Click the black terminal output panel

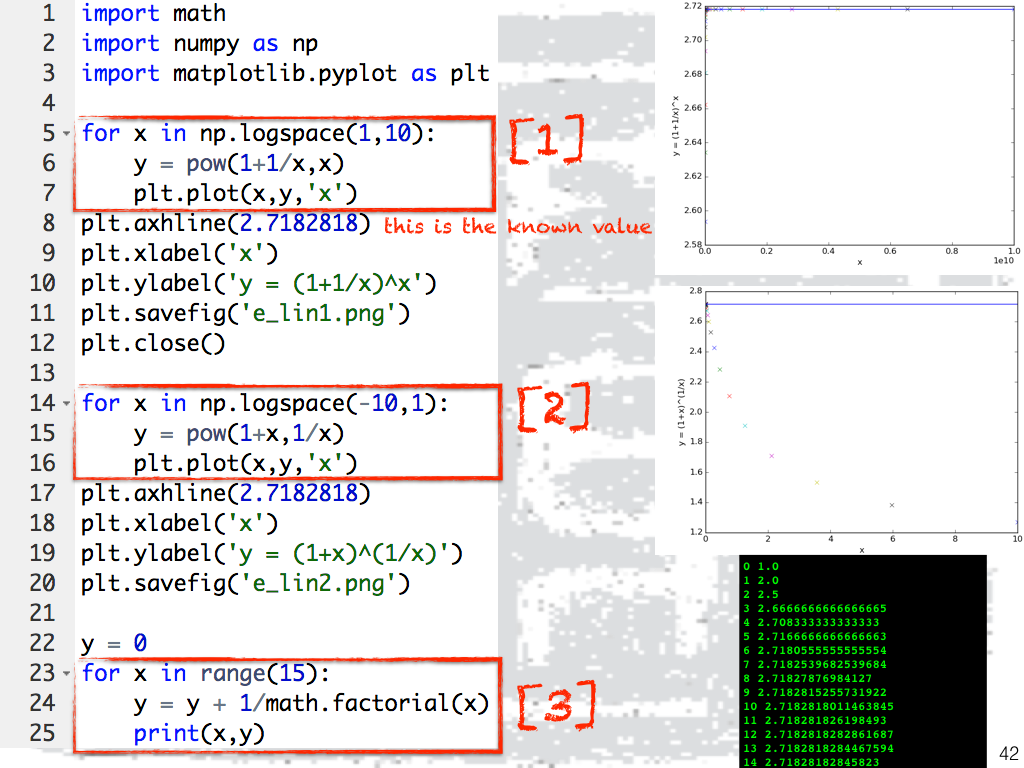[863, 661]
